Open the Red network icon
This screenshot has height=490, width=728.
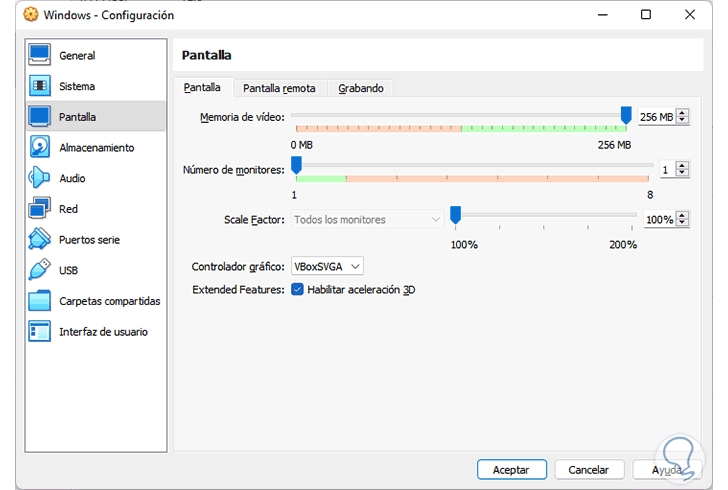40,209
